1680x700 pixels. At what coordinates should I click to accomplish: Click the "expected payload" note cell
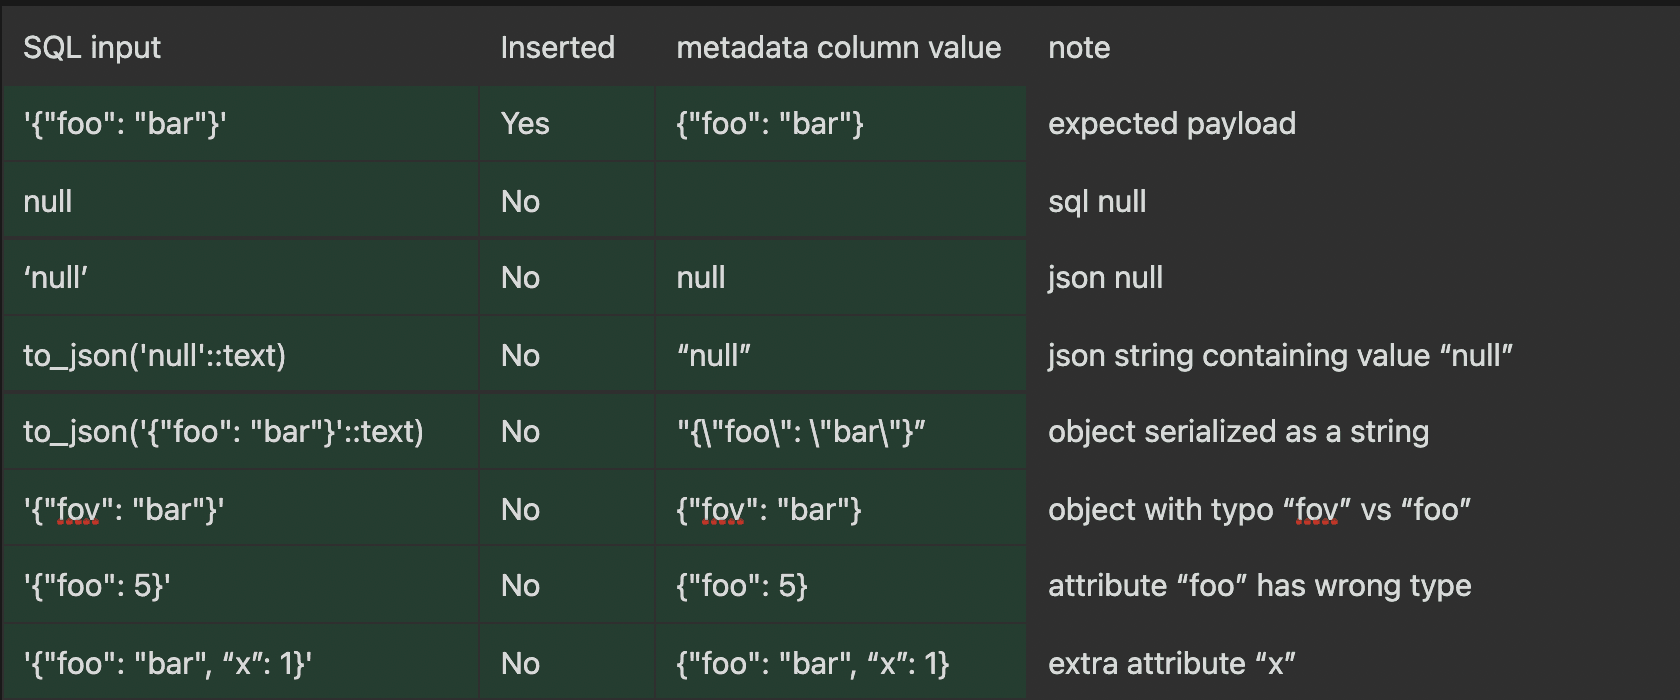point(1171,124)
